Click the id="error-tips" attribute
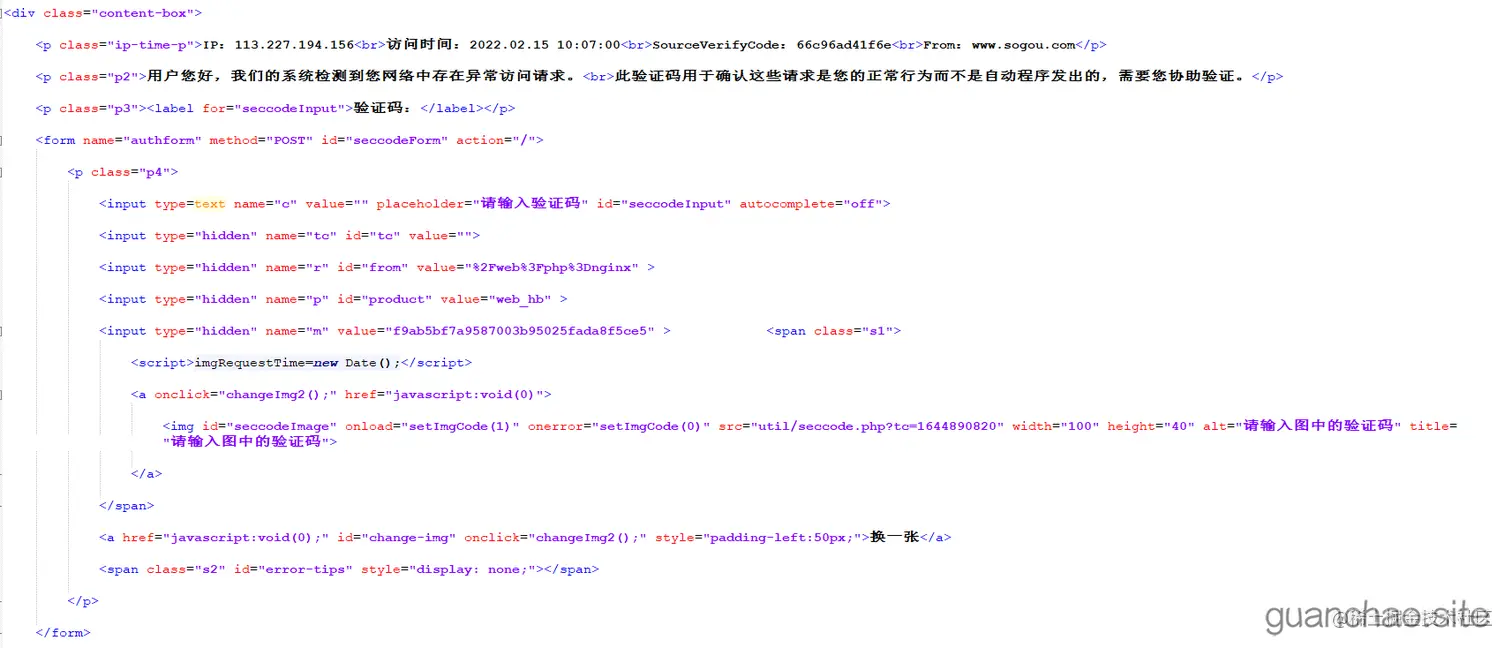Image resolution: width=1512 pixels, height=648 pixels. click(293, 570)
